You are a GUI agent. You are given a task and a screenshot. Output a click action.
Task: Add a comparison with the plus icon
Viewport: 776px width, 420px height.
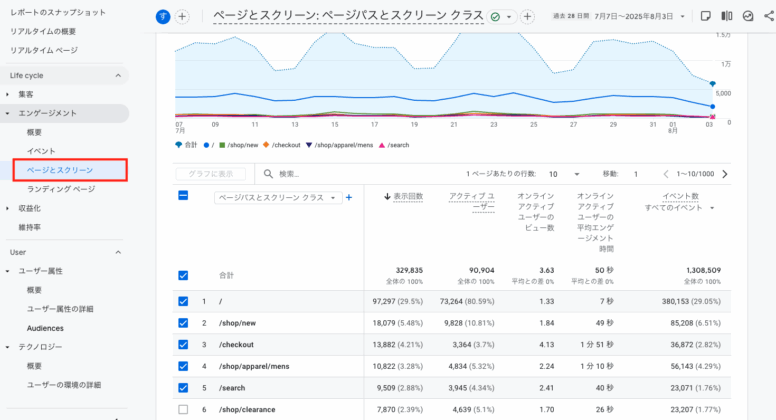[182, 17]
